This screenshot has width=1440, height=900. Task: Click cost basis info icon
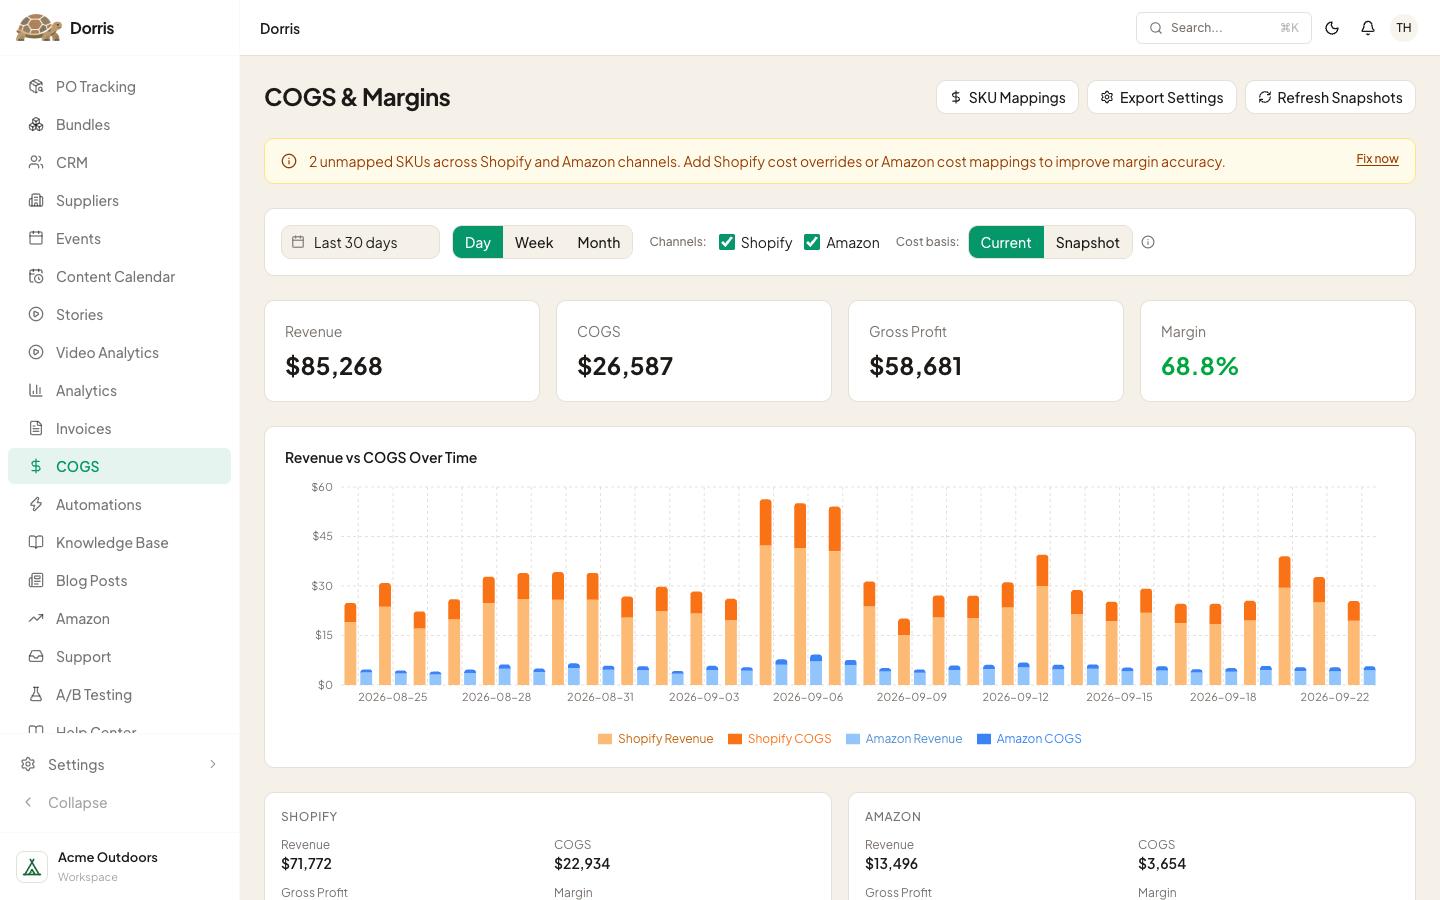(1148, 242)
